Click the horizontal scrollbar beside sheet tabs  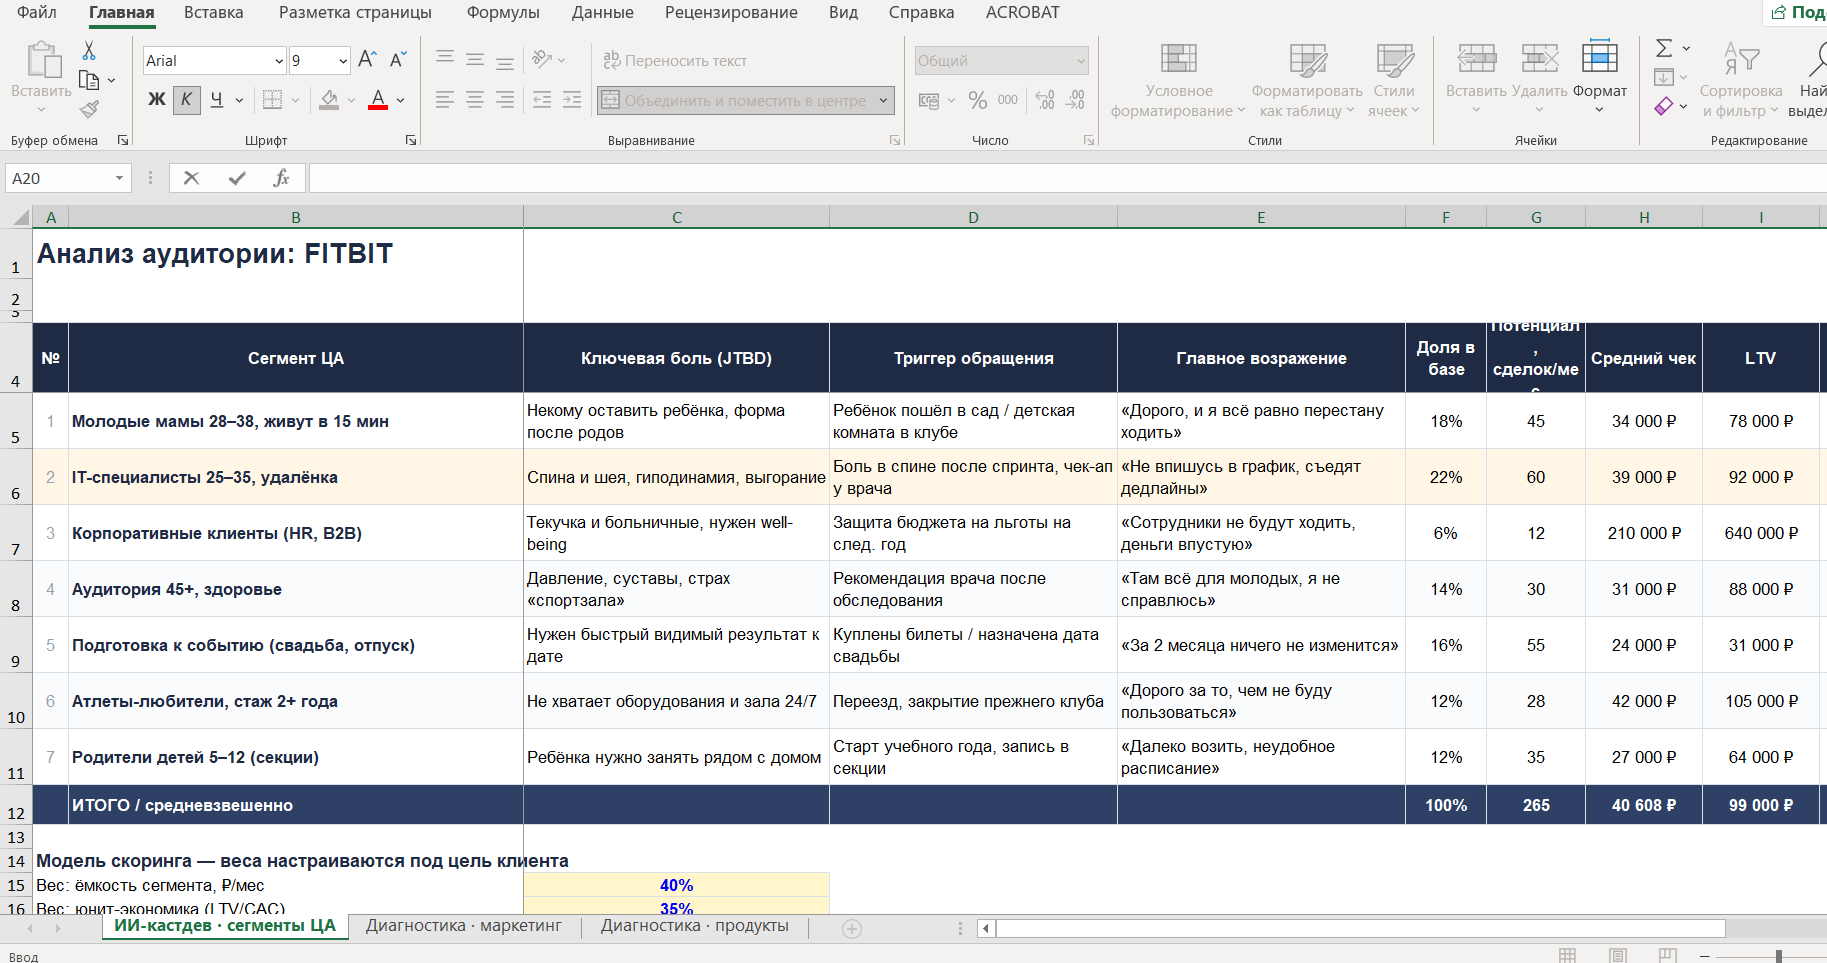(x=1361, y=929)
